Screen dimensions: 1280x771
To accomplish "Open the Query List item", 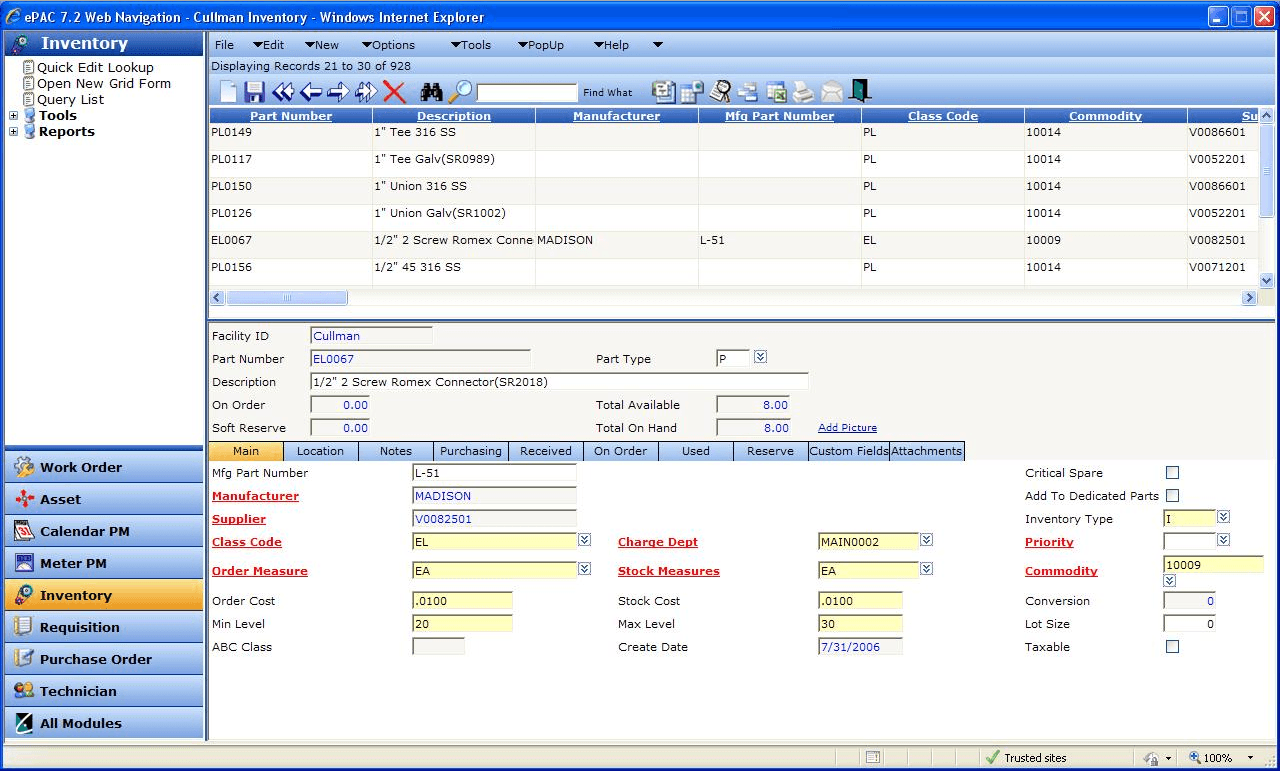I will pyautogui.click(x=71, y=100).
